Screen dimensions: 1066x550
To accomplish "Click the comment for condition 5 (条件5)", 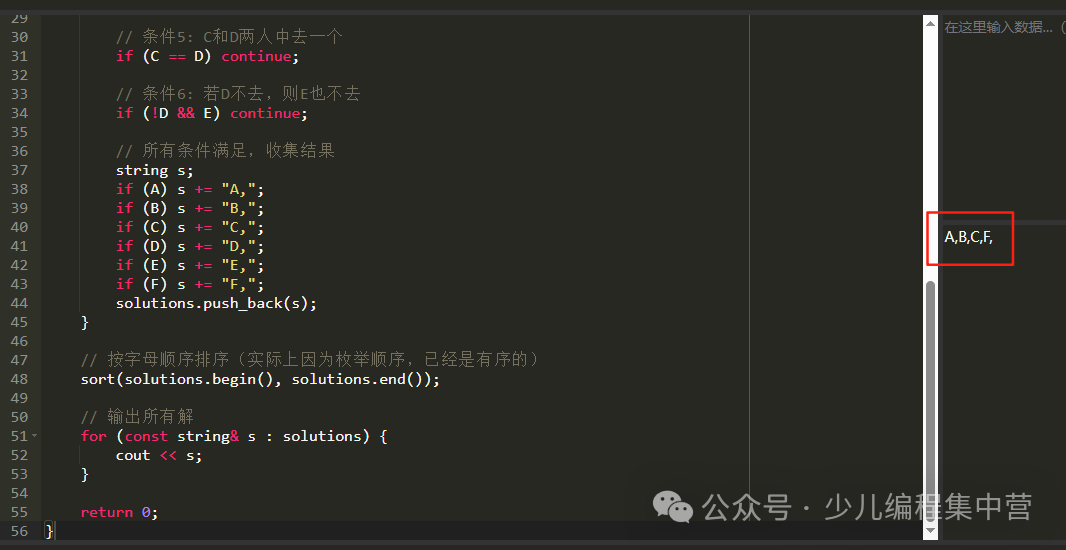I will tap(228, 37).
